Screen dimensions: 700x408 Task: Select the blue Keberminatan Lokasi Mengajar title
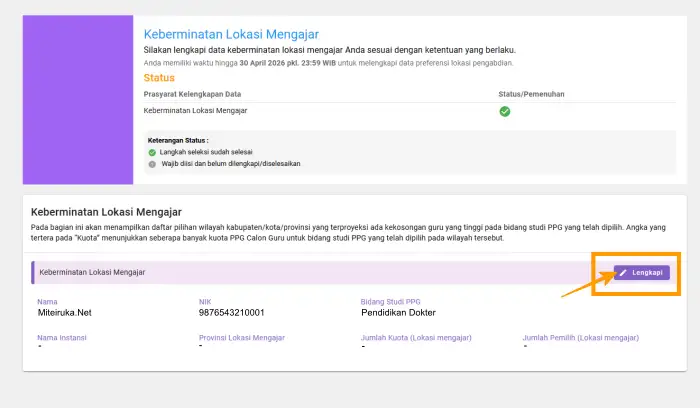pos(231,34)
